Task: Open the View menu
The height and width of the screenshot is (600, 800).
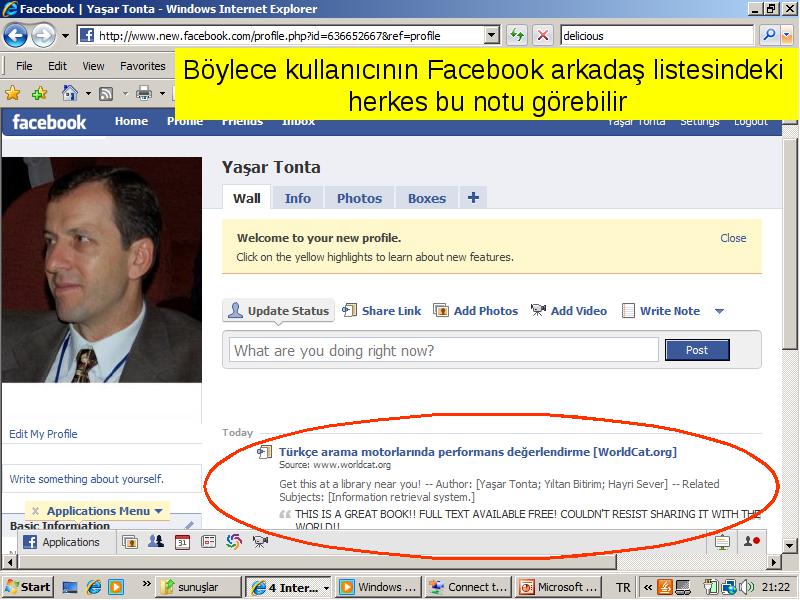Action: click(93, 66)
